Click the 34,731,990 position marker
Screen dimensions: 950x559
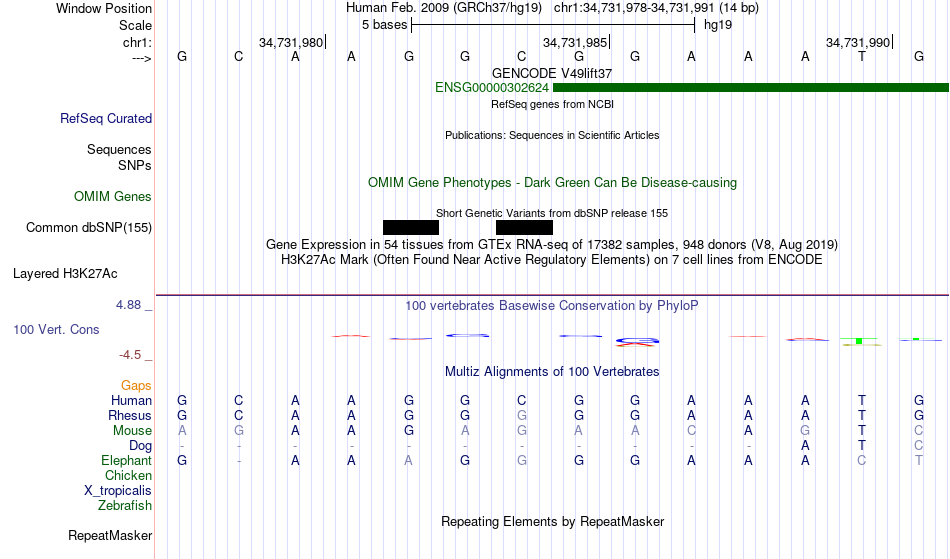[x=859, y=42]
